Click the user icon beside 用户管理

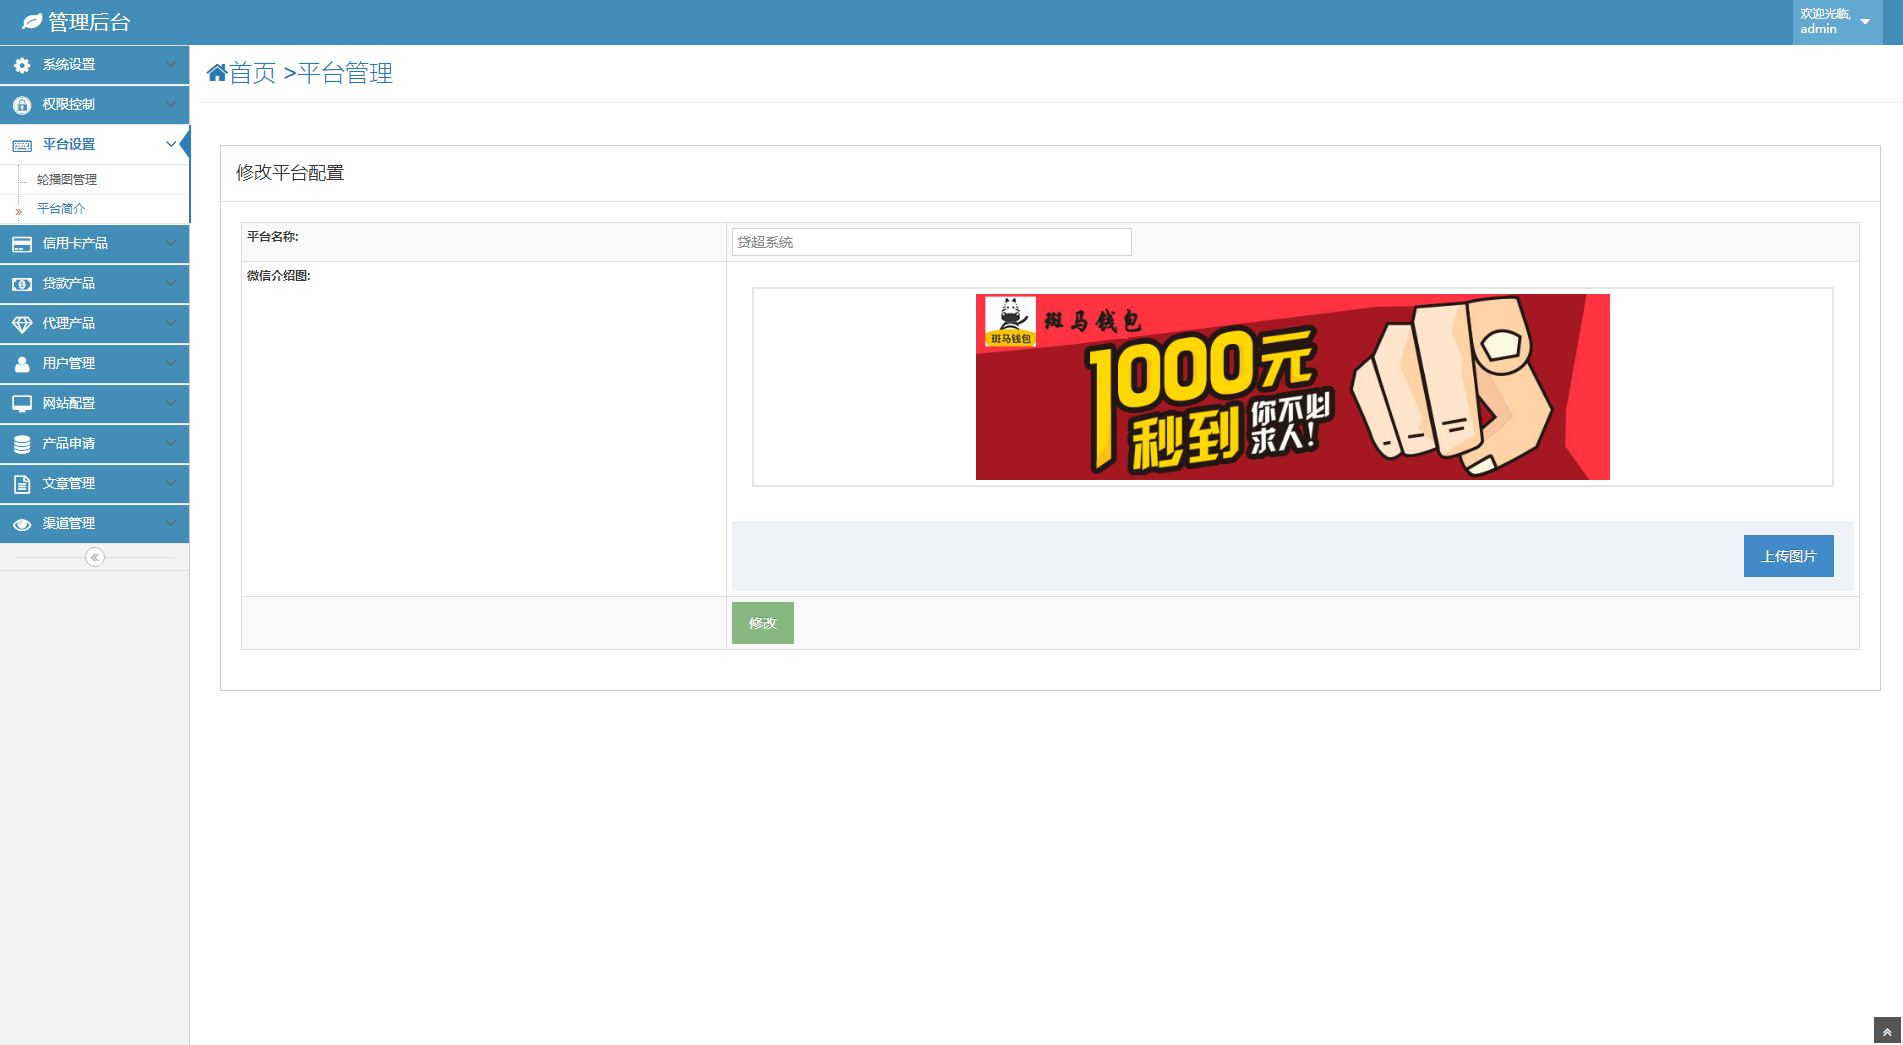click(x=22, y=364)
